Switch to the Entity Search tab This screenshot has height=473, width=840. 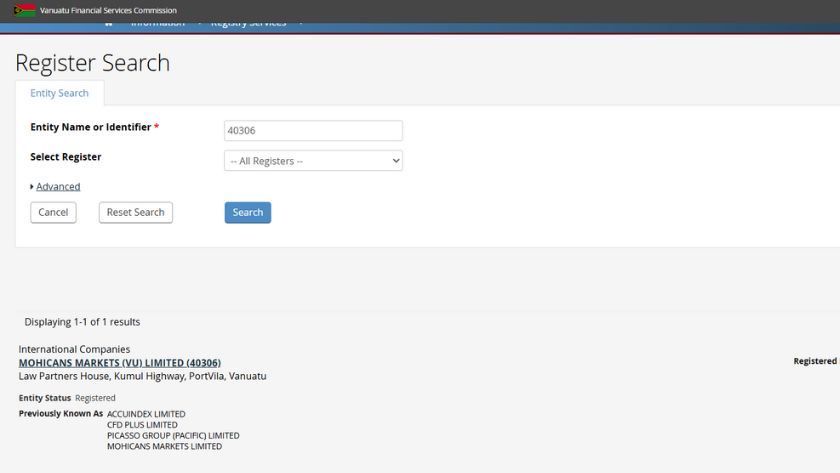(x=59, y=93)
